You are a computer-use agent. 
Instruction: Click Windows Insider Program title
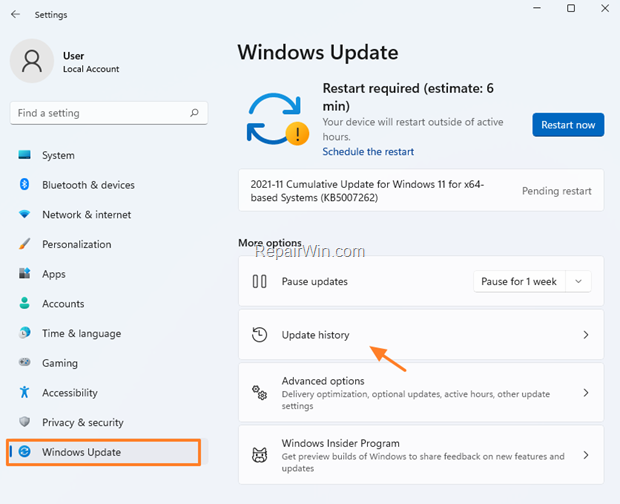[x=340, y=443]
